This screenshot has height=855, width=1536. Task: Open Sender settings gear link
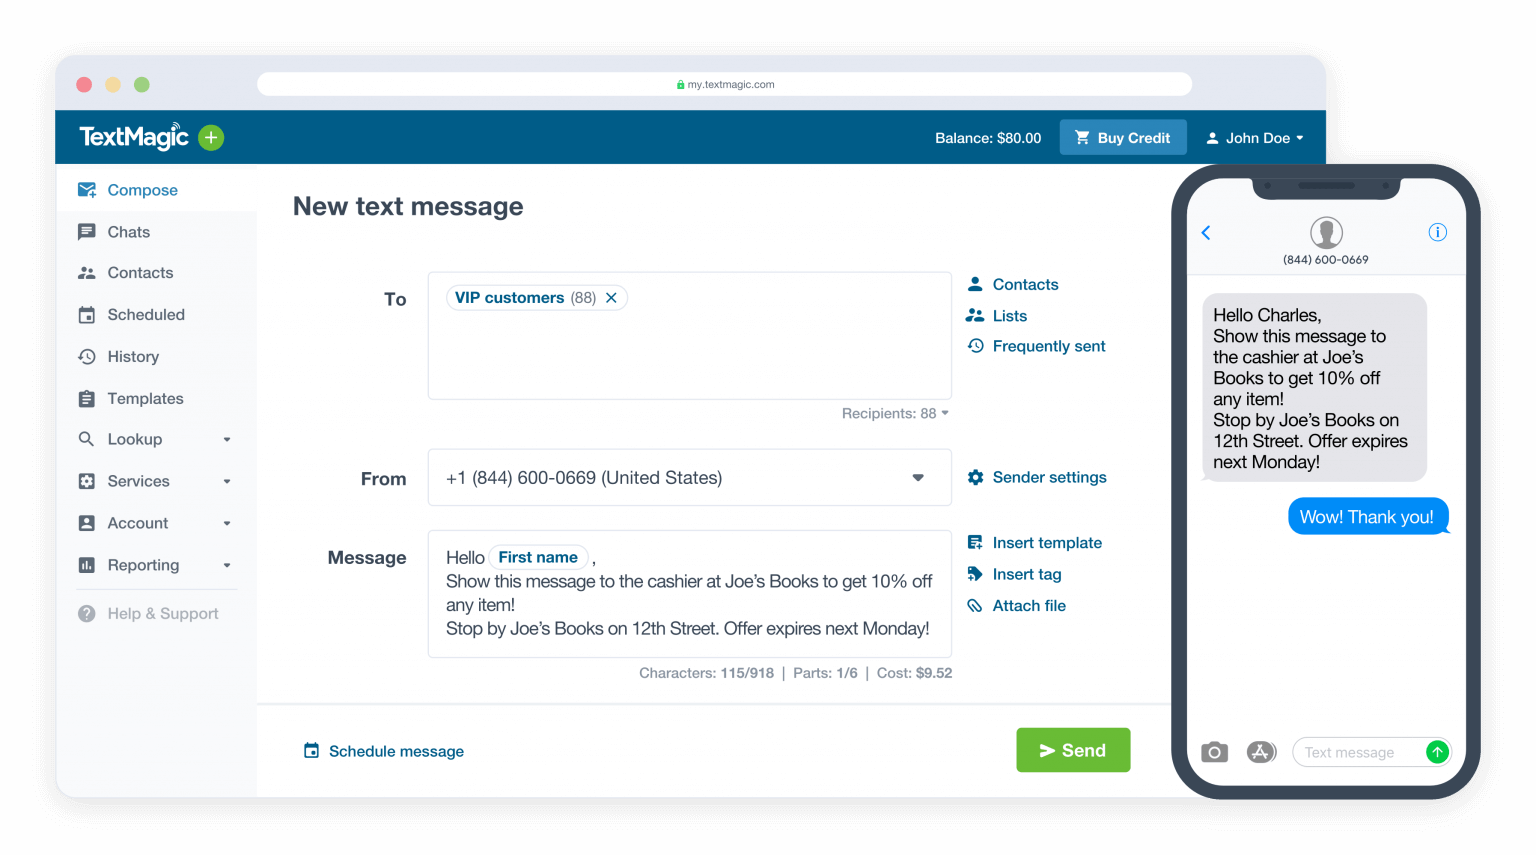(x=1037, y=478)
